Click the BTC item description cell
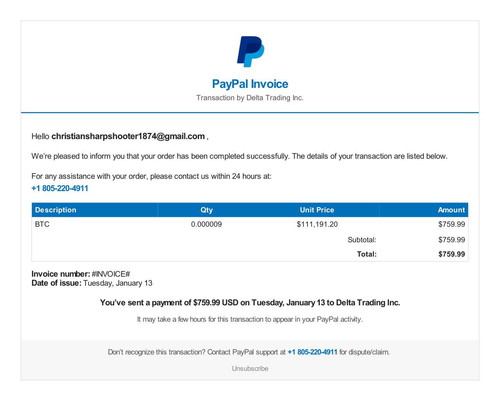500x401 pixels. 42,224
